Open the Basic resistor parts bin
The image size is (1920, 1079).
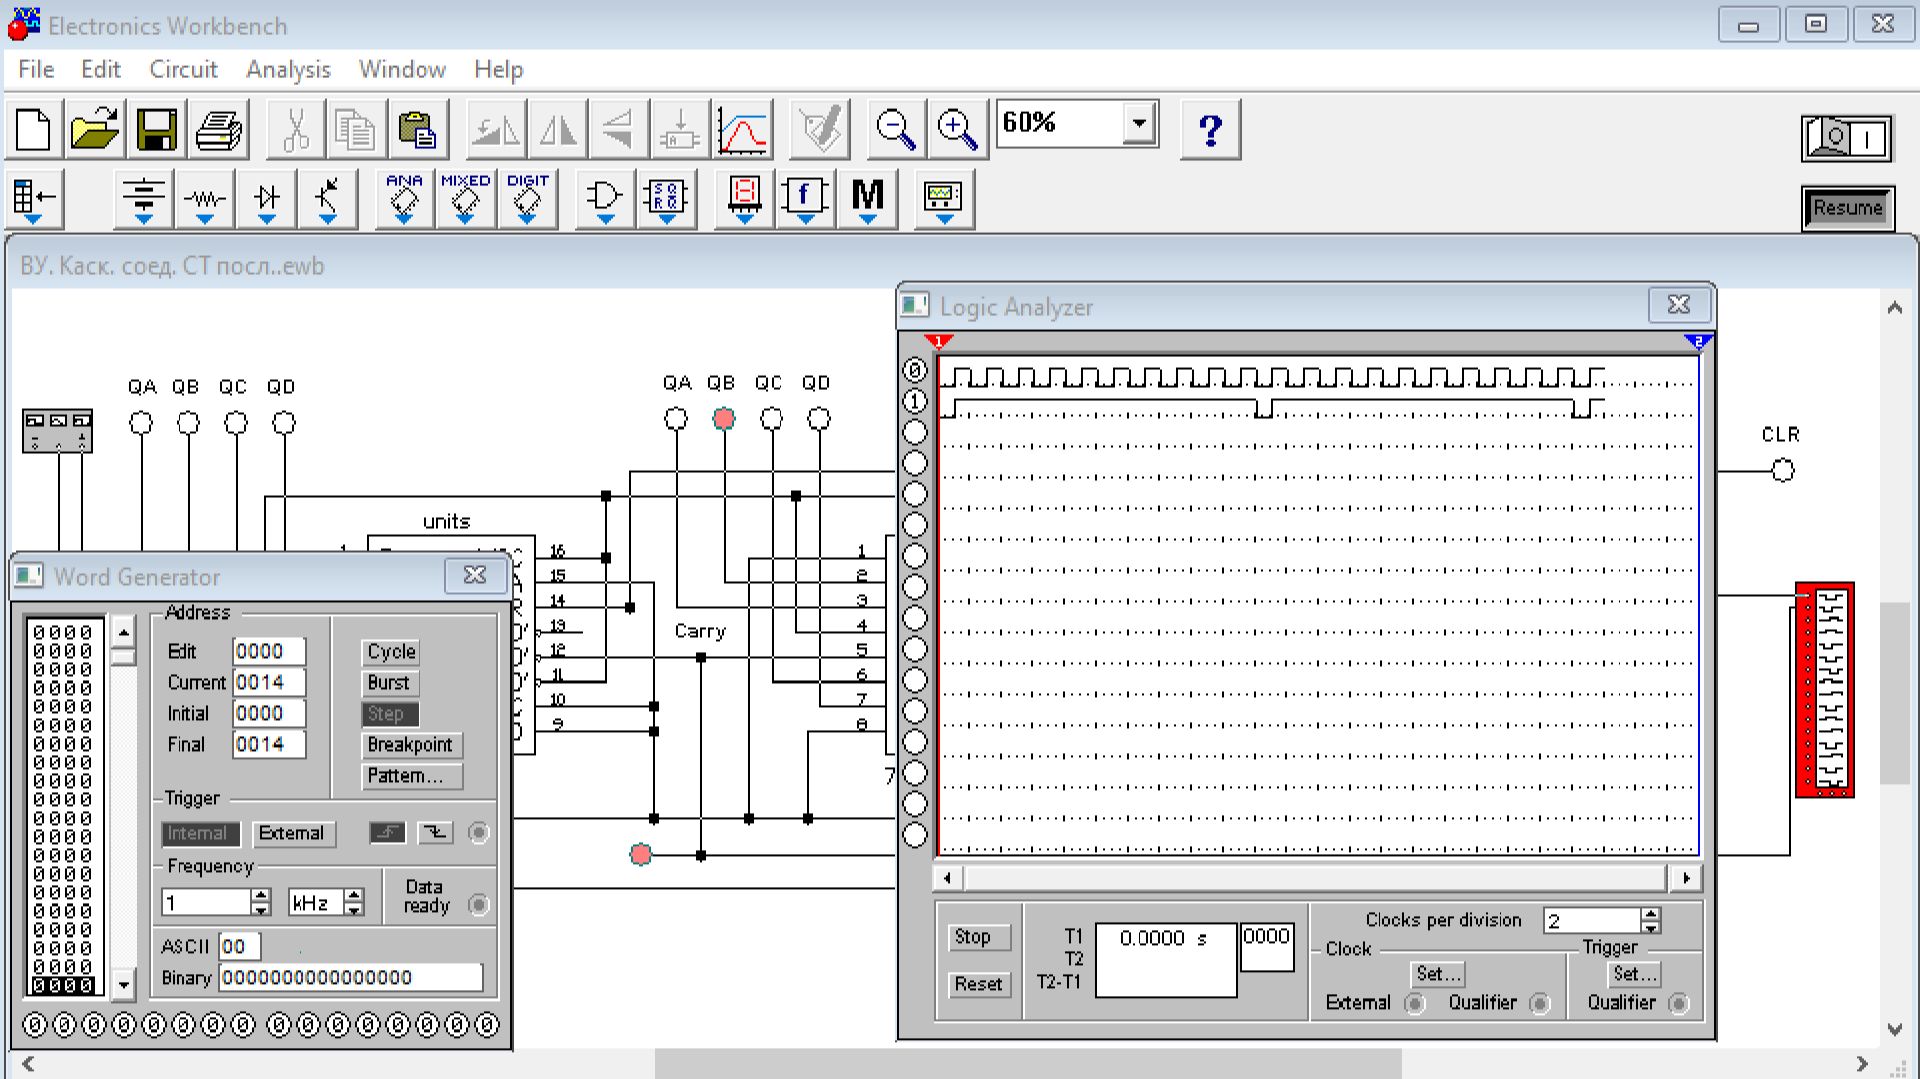[x=205, y=198]
